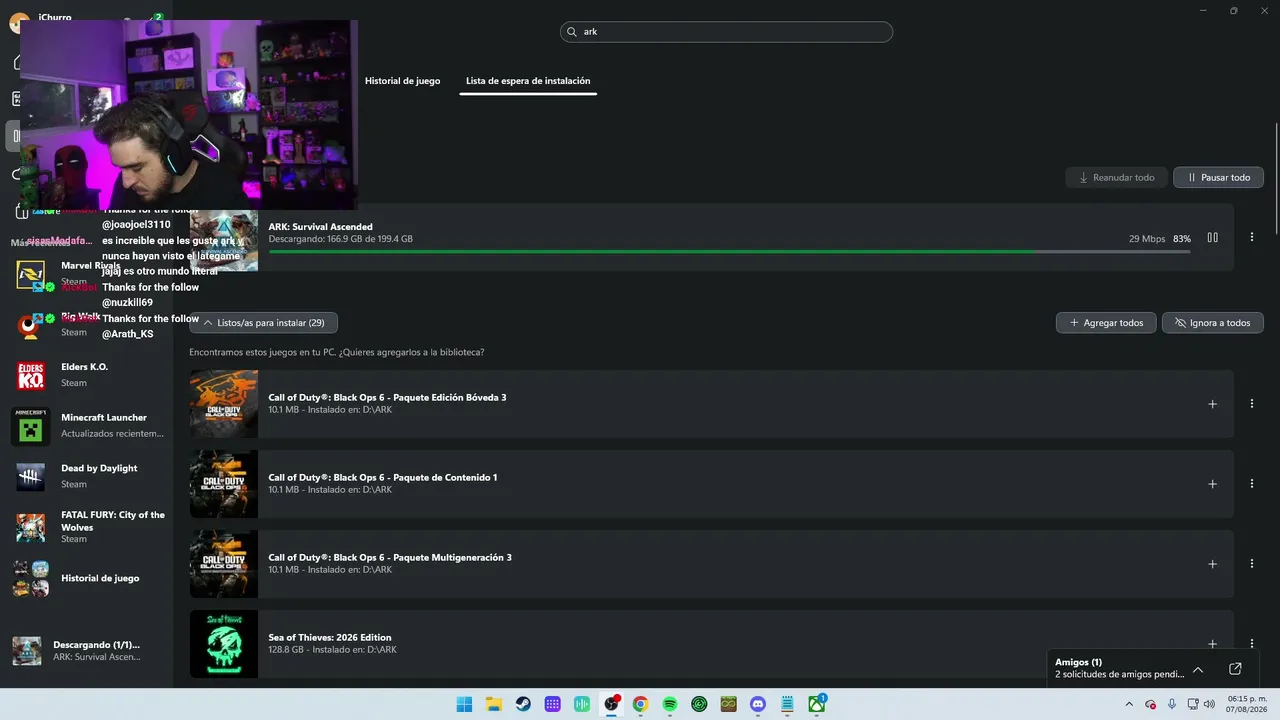The height and width of the screenshot is (720, 1280).
Task: Select Lista de espera de instalación tab
Action: point(528,81)
